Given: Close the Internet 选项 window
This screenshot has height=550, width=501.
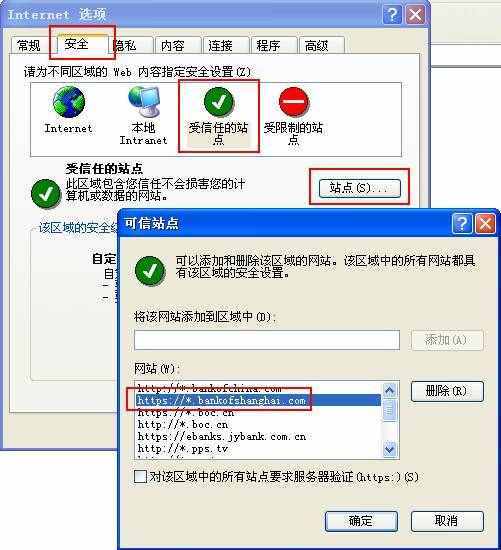Looking at the screenshot, I should click(415, 15).
